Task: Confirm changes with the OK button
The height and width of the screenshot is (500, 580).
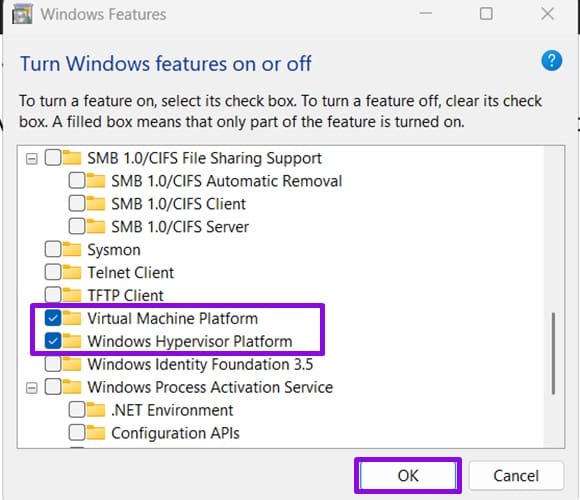Action: [x=408, y=476]
